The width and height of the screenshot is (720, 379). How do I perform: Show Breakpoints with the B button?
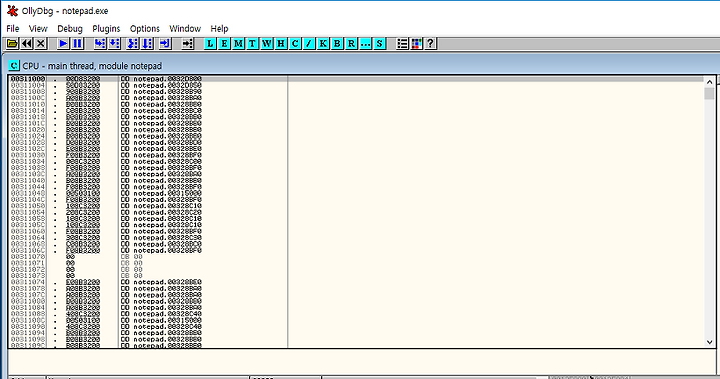pos(337,44)
